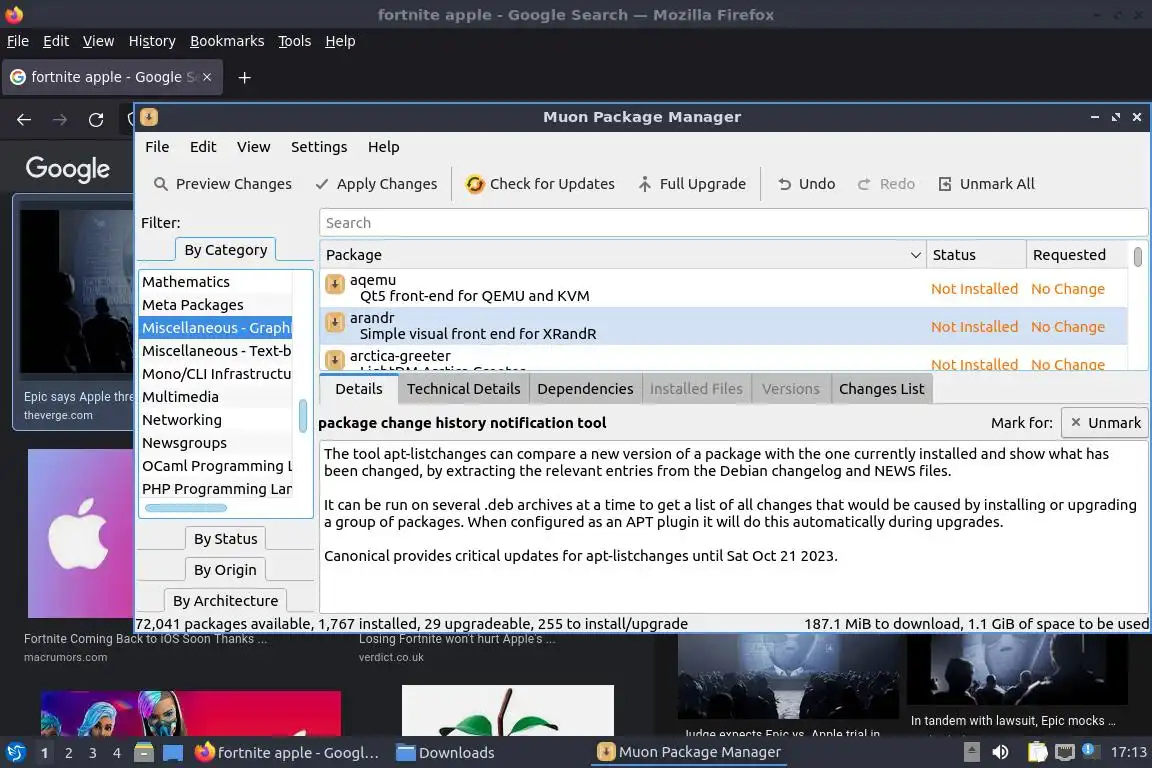Open the start menu in taskbar
1152x768 pixels.
click(x=15, y=753)
